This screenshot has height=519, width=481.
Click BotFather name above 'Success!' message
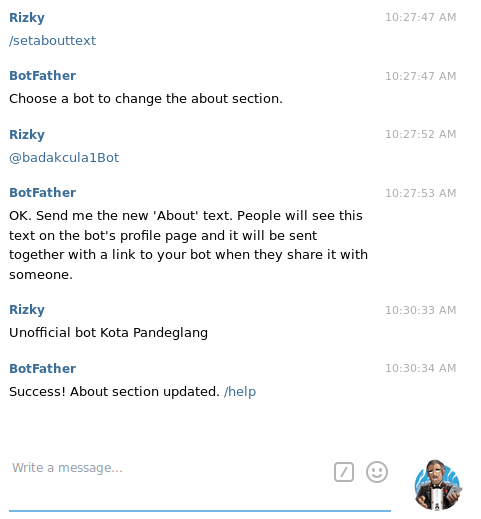(43, 369)
